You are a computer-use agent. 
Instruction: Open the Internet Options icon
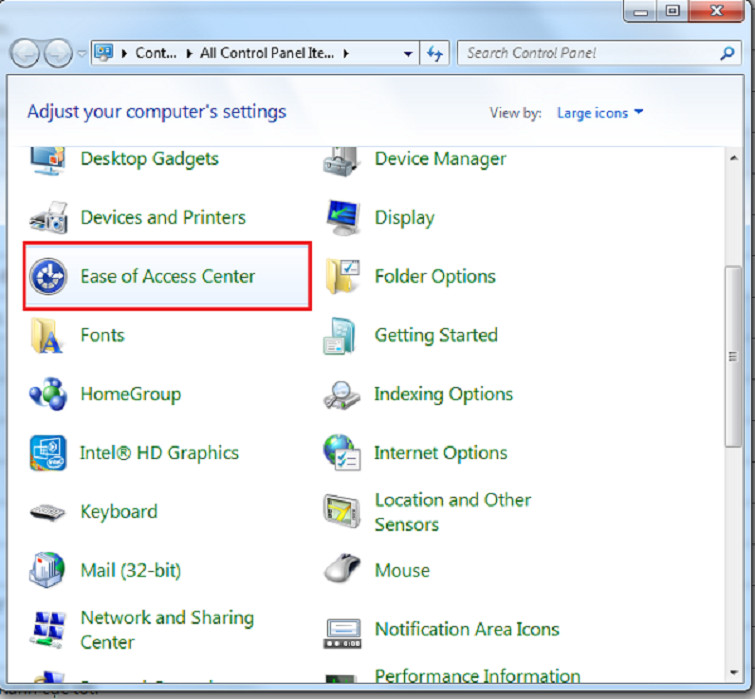(342, 453)
